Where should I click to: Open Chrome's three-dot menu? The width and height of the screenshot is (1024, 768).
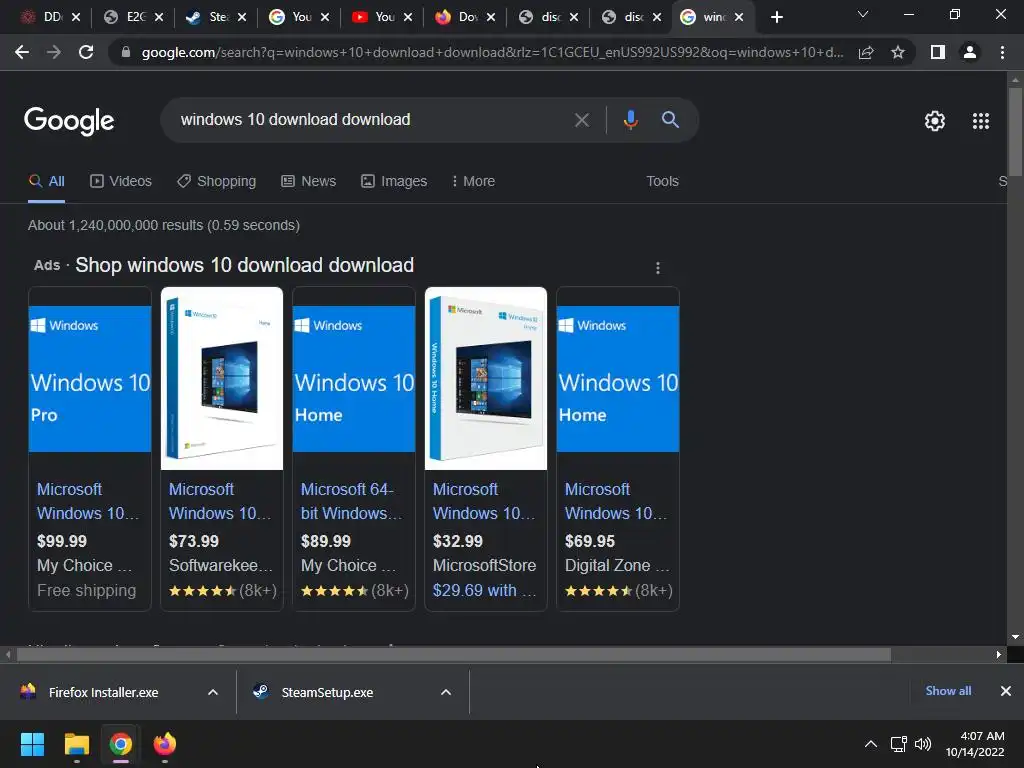pos(1002,52)
